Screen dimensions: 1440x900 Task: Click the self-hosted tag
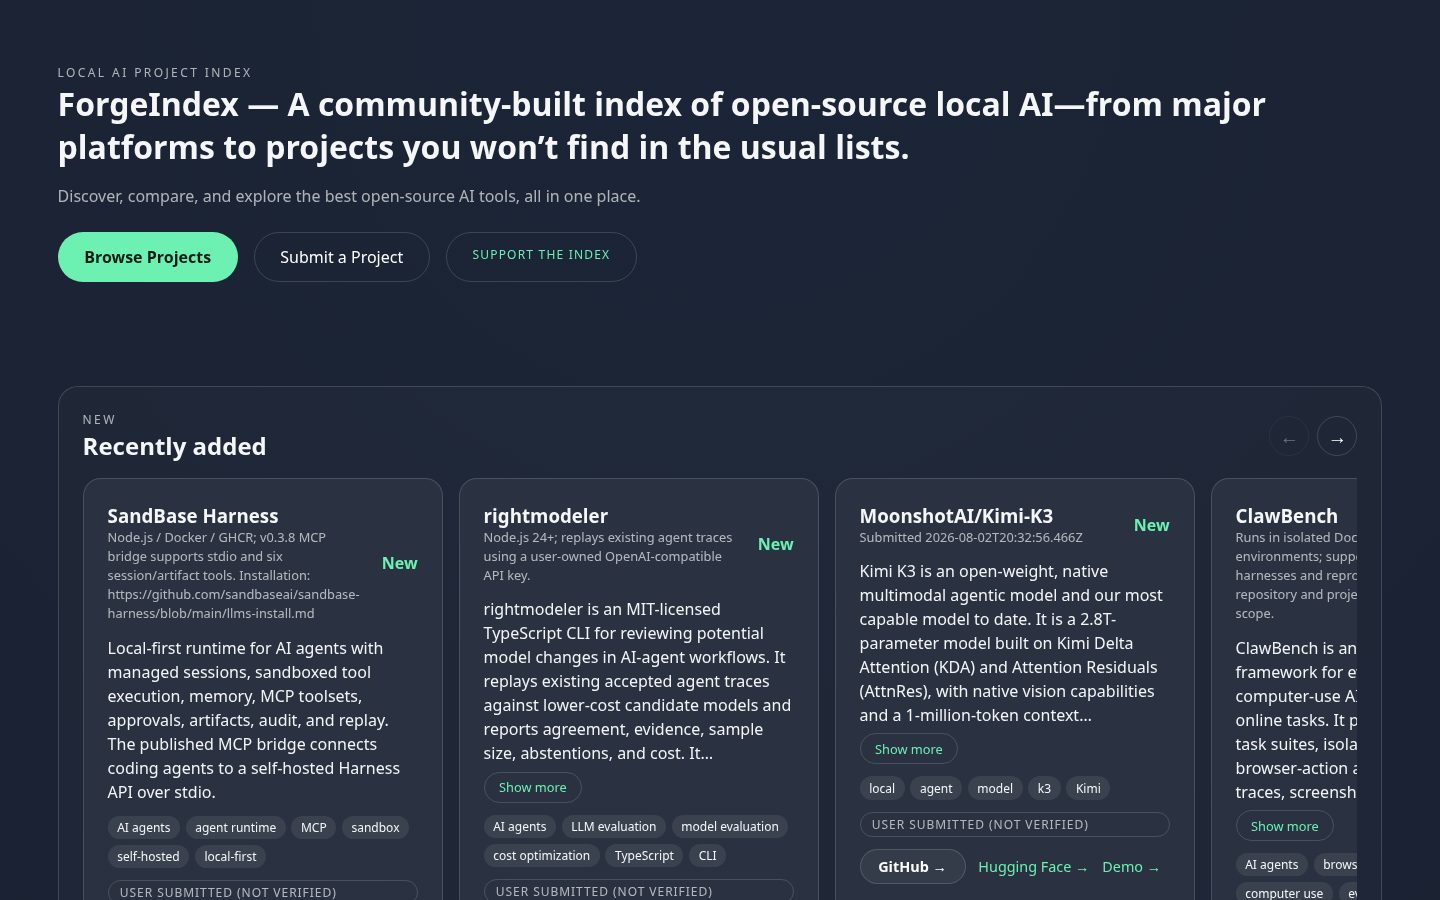point(148,856)
